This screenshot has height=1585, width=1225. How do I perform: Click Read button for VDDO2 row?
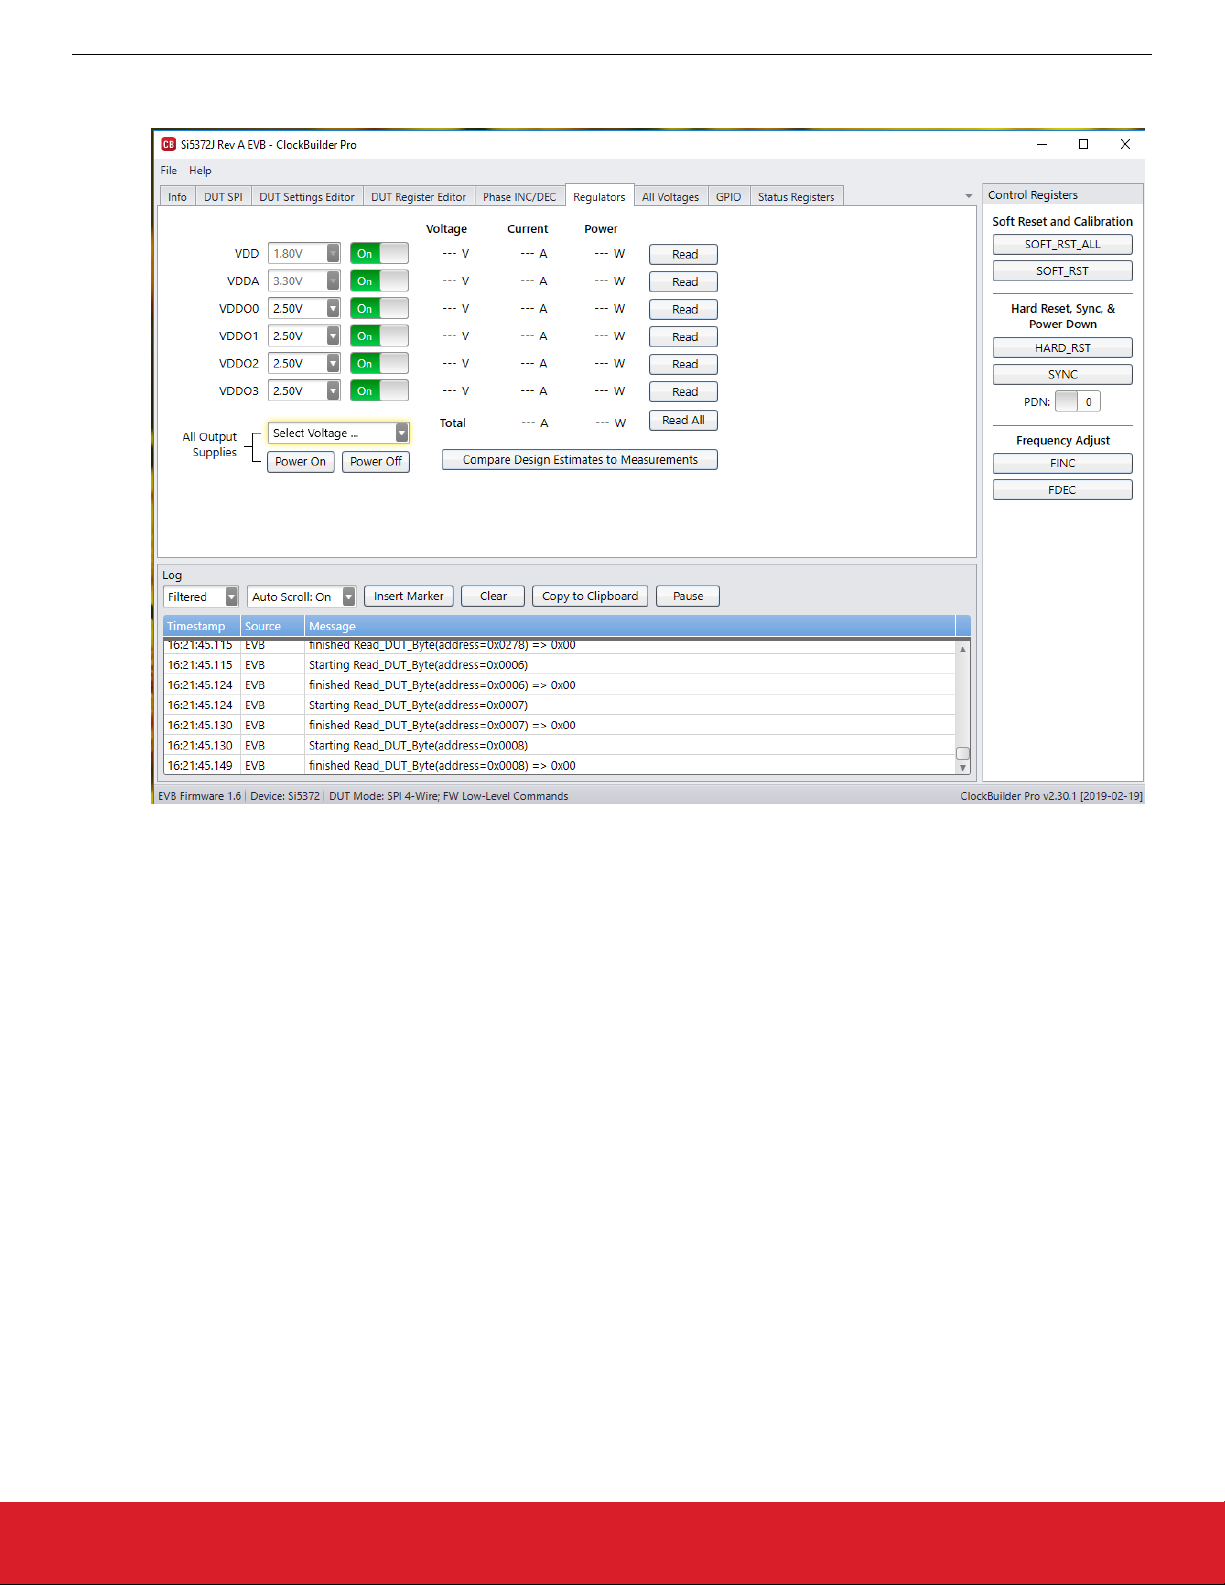pyautogui.click(x=683, y=364)
